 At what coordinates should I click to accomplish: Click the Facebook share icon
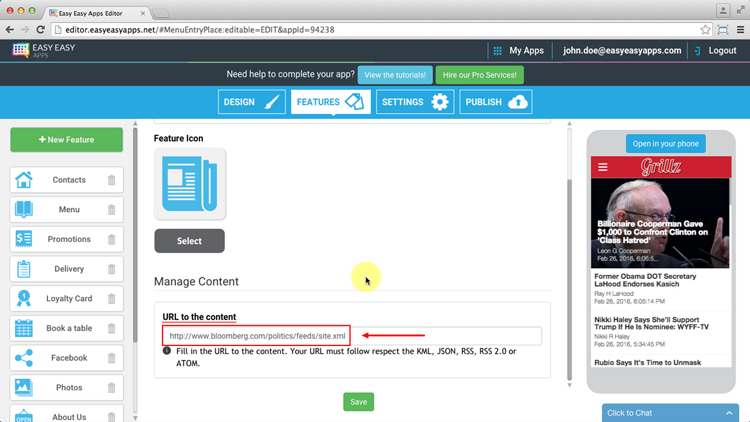coord(23,358)
